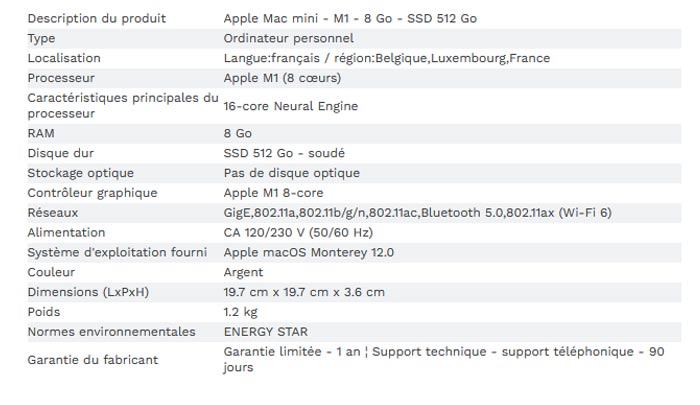Click the 'Pas de disque optique' value
Screen dimensions: 700x405
point(292,173)
